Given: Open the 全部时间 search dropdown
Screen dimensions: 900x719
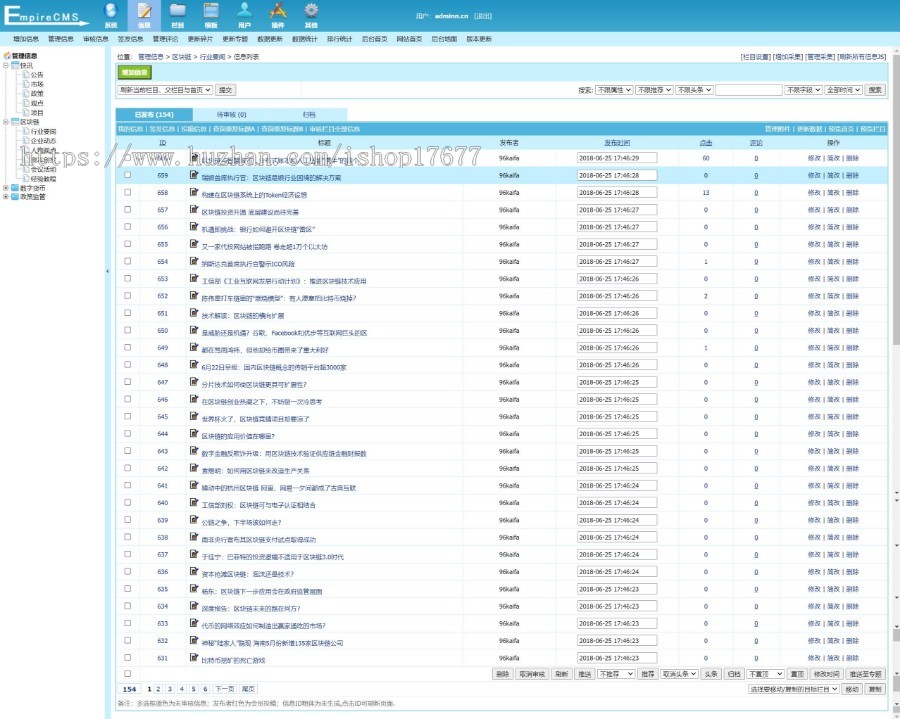Looking at the screenshot, I should pos(843,90).
